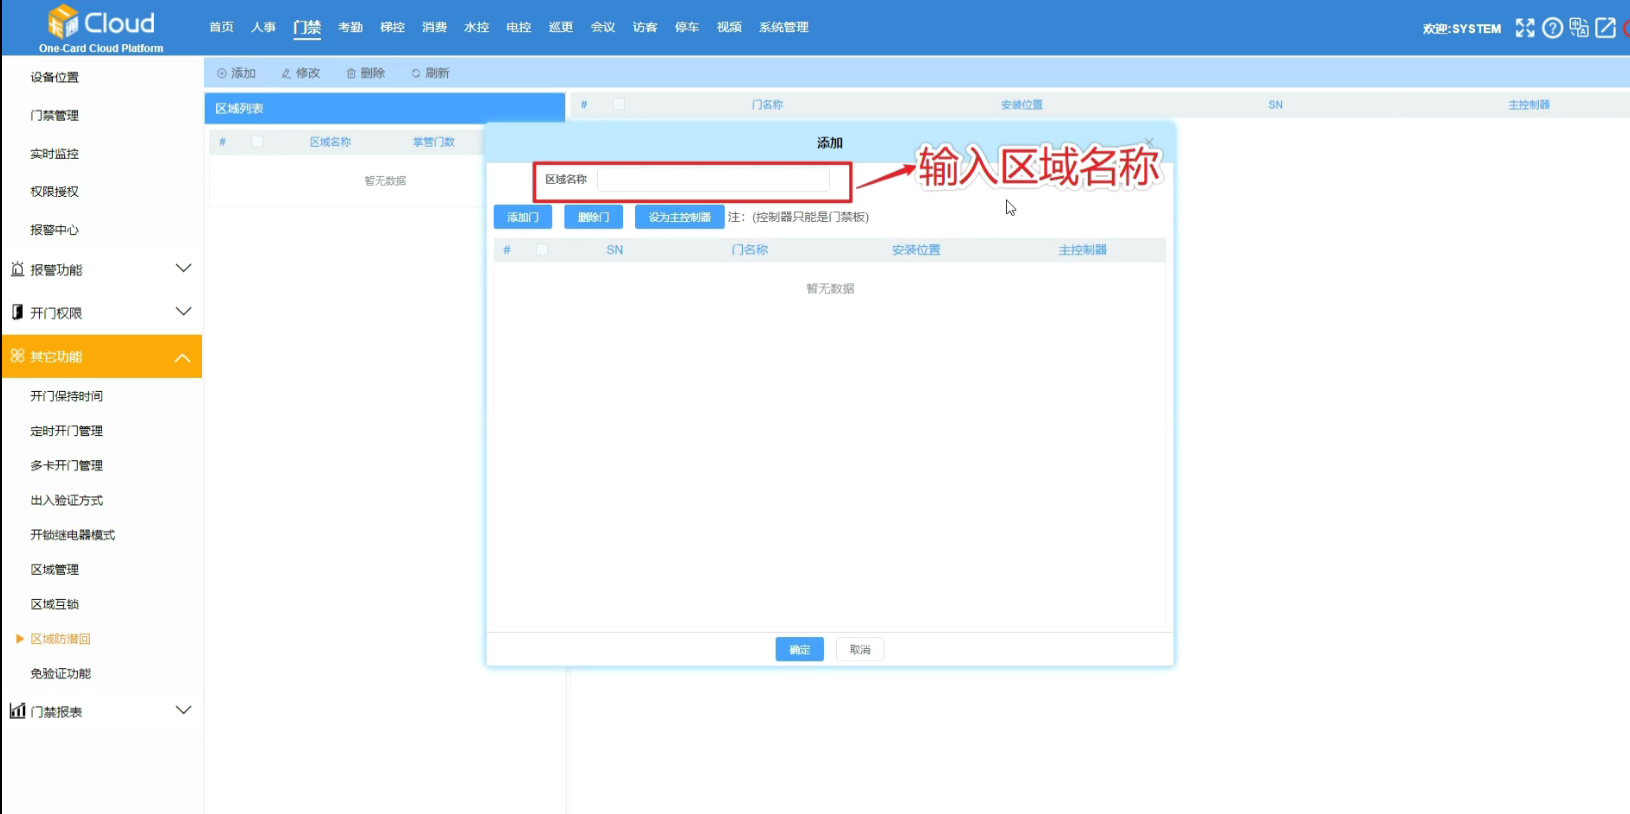Focus the 区域名称 input field
Viewport: 1630px width, 814px height.
pos(713,179)
